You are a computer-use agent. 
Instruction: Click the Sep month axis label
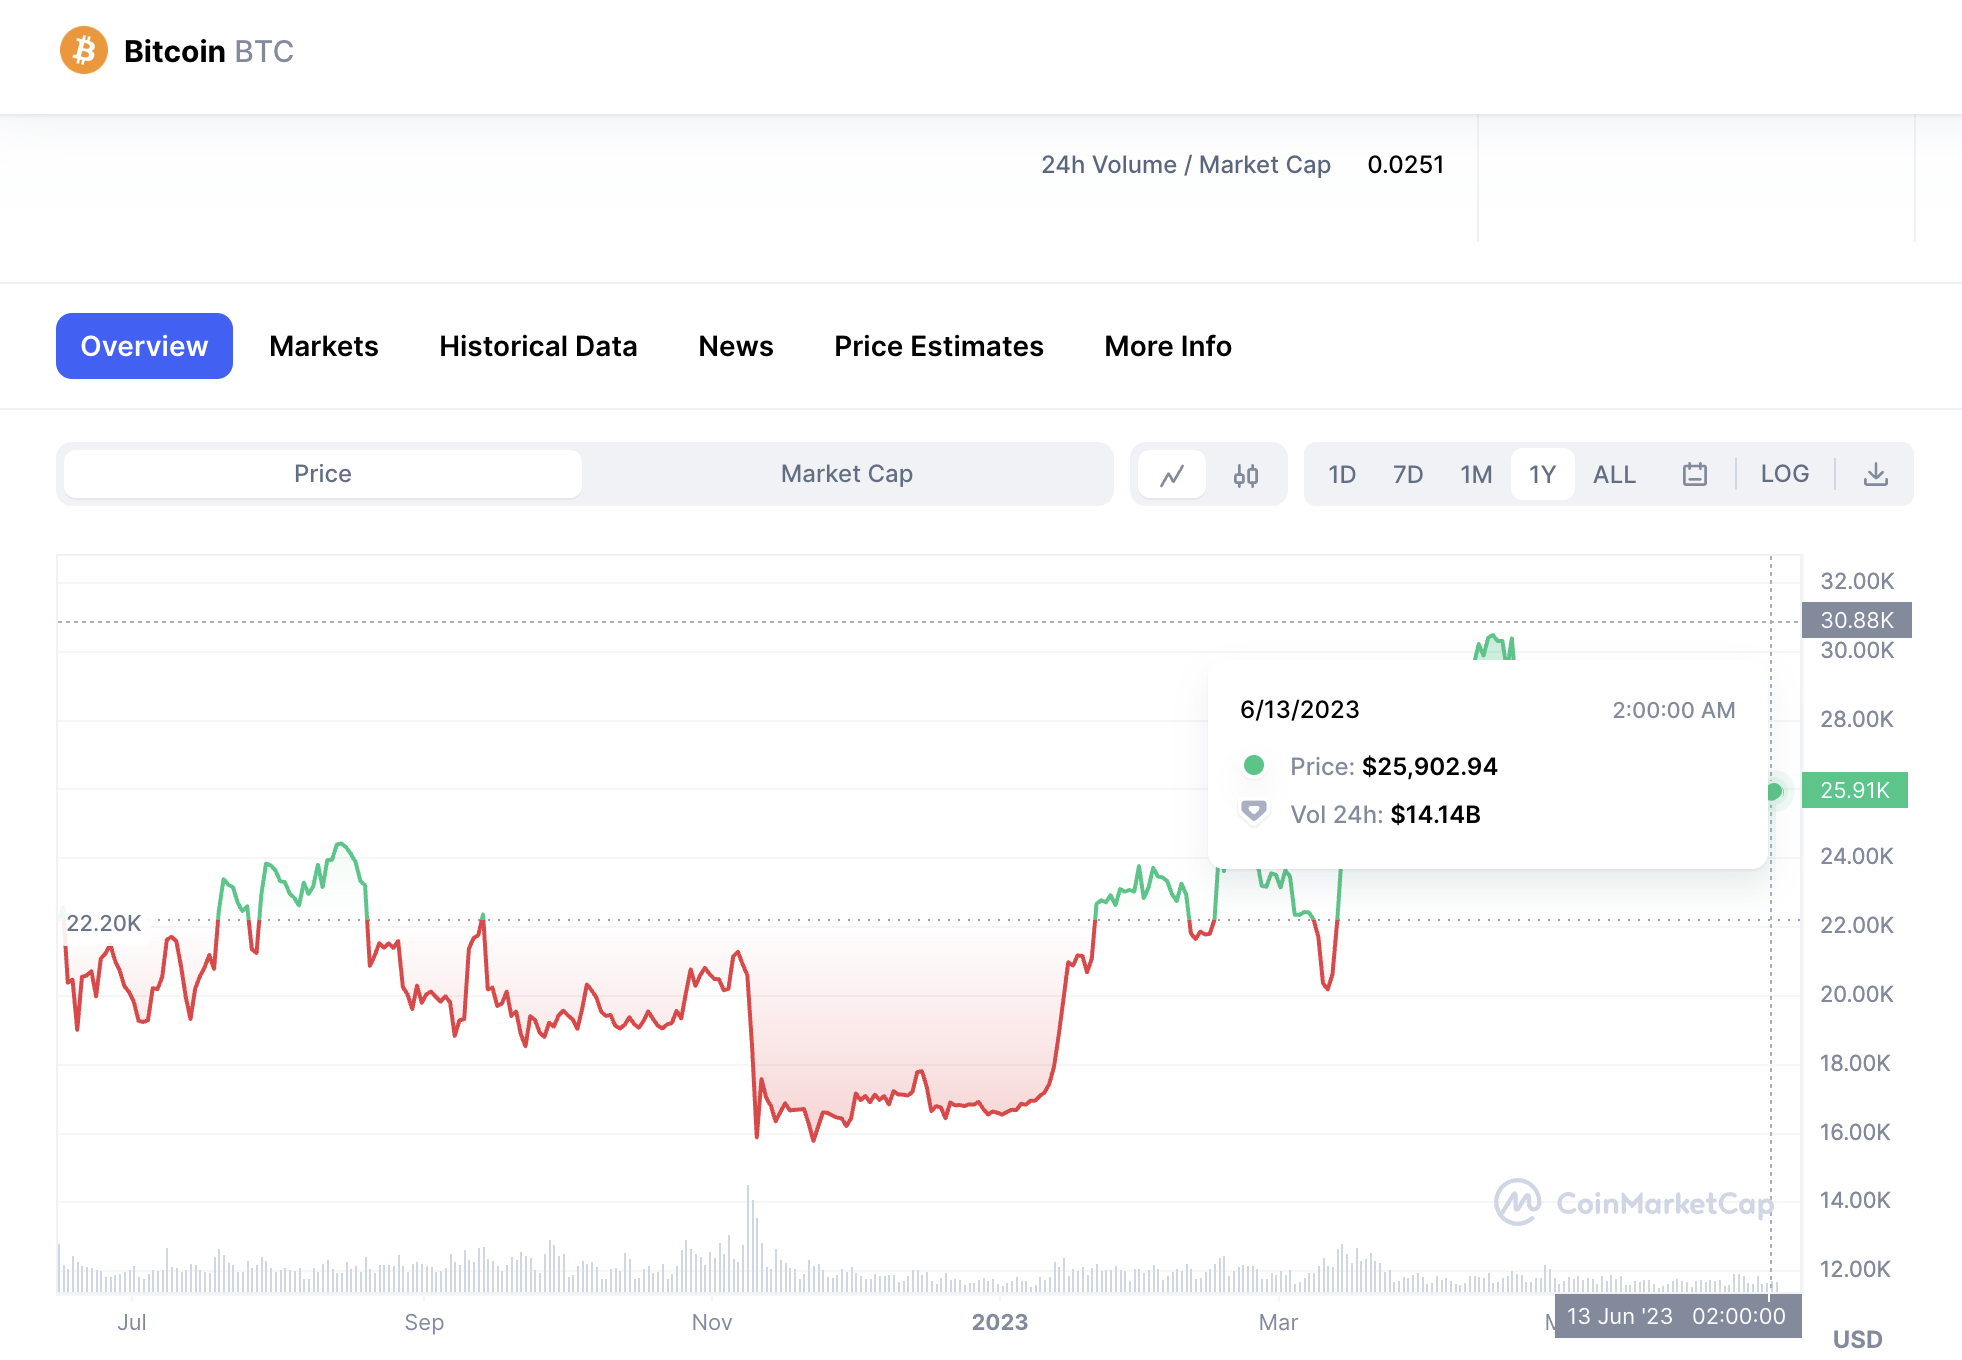tap(424, 1322)
